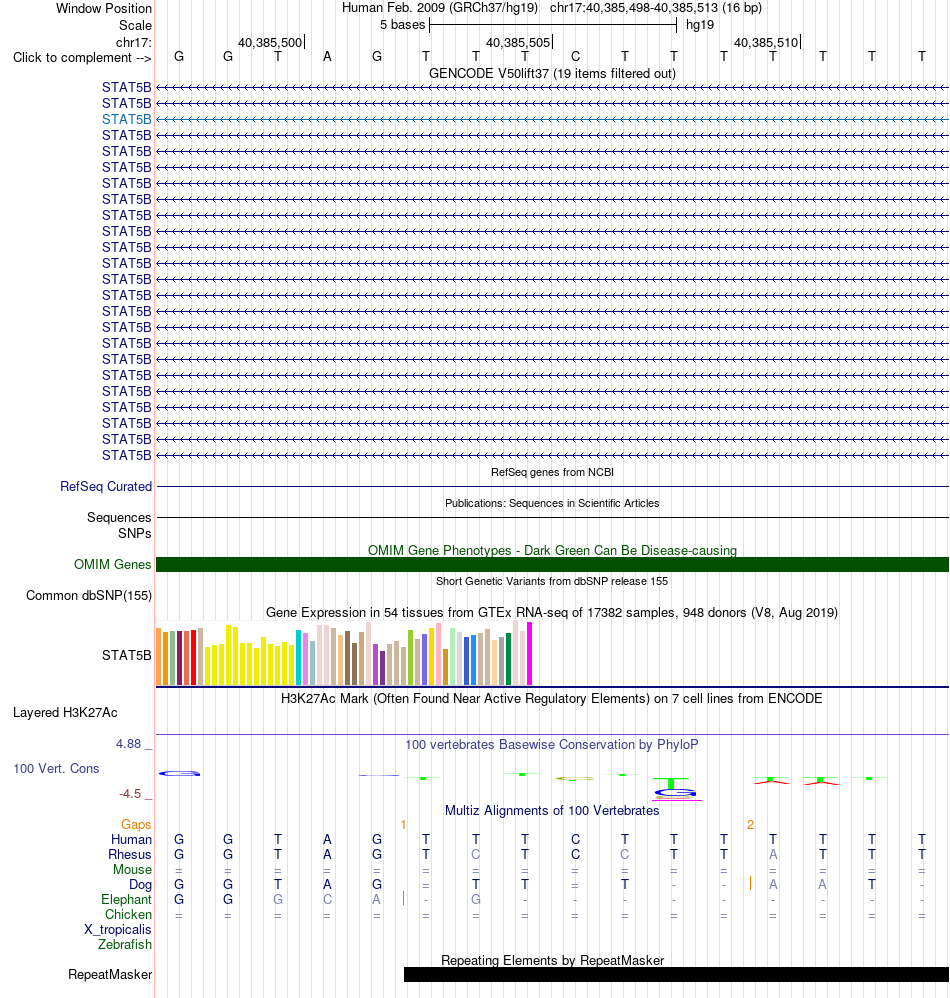
Task: Click the Gaps row label in Multiz alignment
Action: click(136, 825)
